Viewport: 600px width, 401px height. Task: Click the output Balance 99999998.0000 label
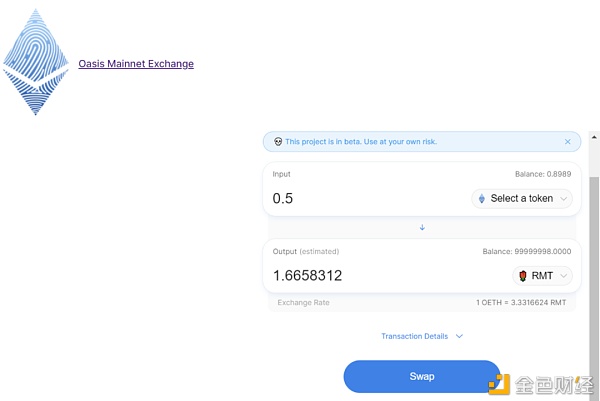click(x=527, y=251)
